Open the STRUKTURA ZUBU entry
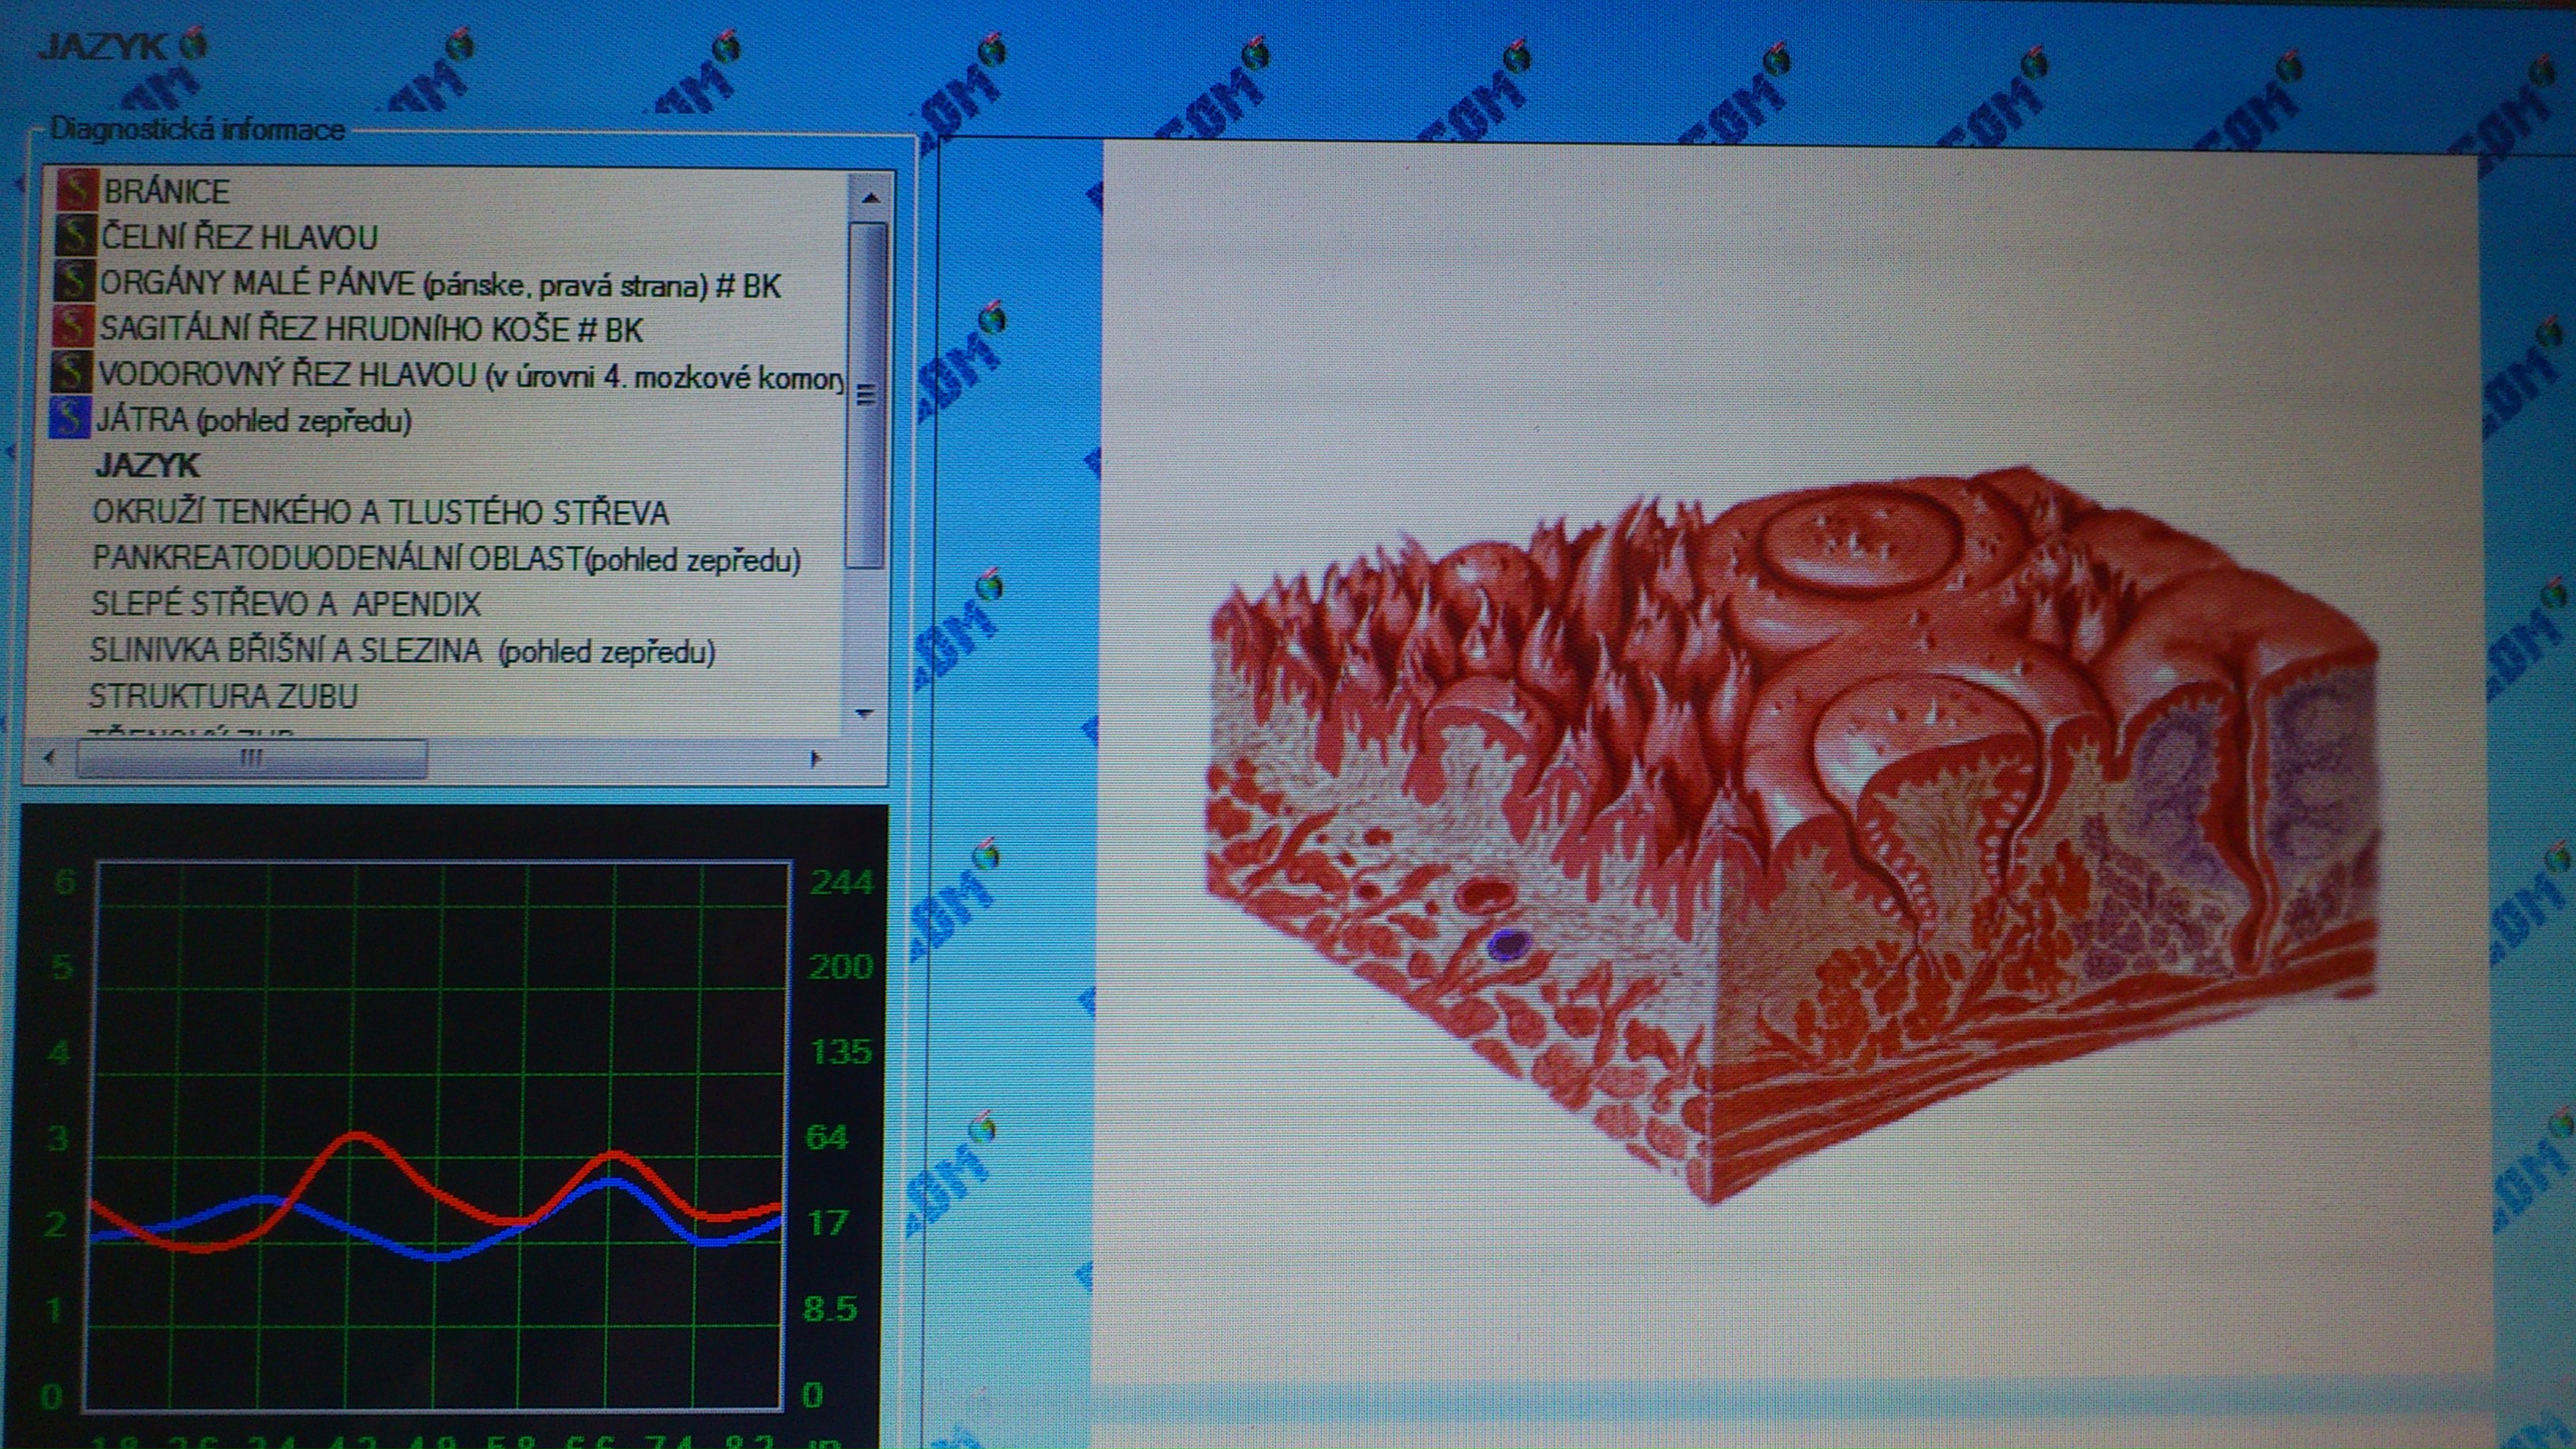The width and height of the screenshot is (2576, 1449). click(x=223, y=695)
